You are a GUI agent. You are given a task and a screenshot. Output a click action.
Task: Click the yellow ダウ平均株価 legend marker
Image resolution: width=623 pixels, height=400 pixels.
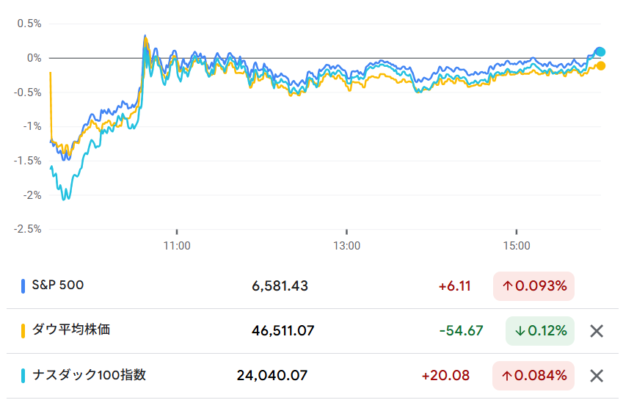pyautogui.click(x=23, y=331)
